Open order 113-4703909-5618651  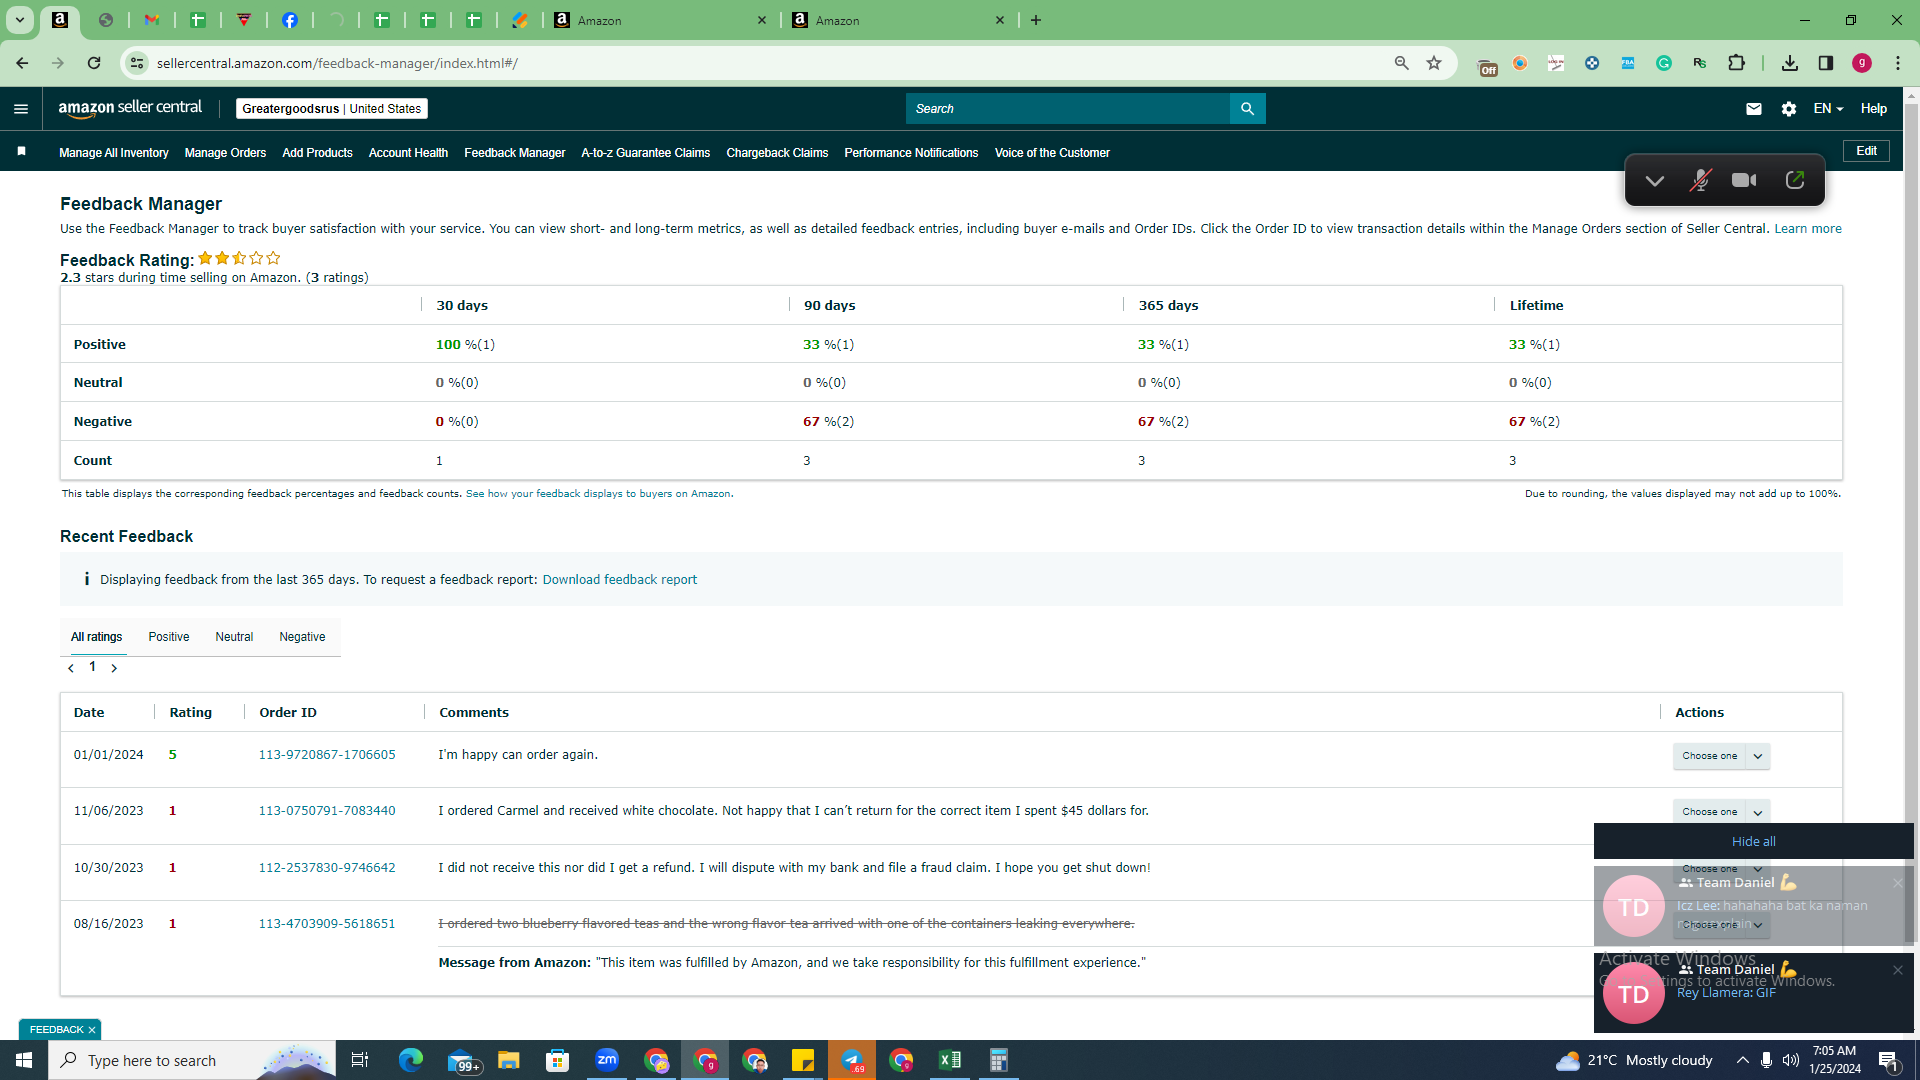point(327,924)
